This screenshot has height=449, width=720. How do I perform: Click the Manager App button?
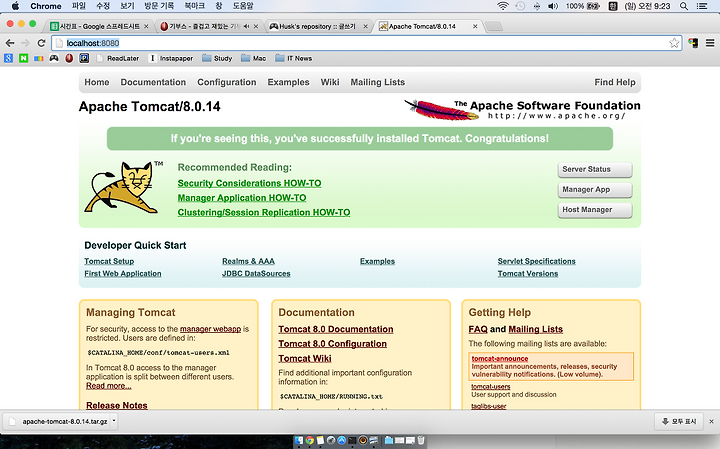(x=595, y=190)
